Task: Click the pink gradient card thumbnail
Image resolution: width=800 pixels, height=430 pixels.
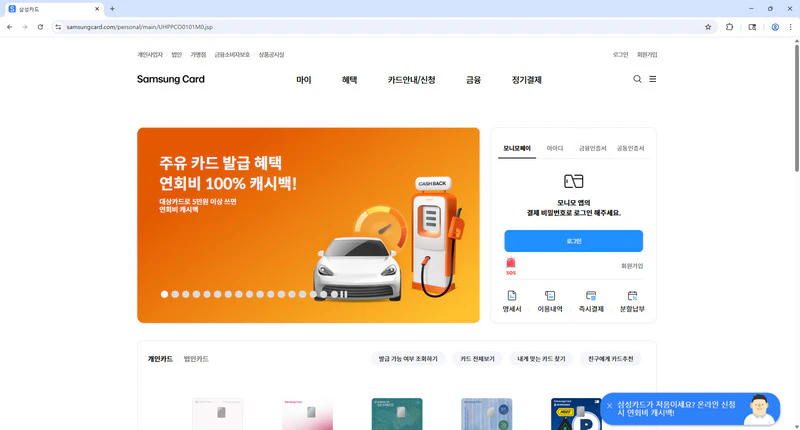Action: click(x=307, y=414)
